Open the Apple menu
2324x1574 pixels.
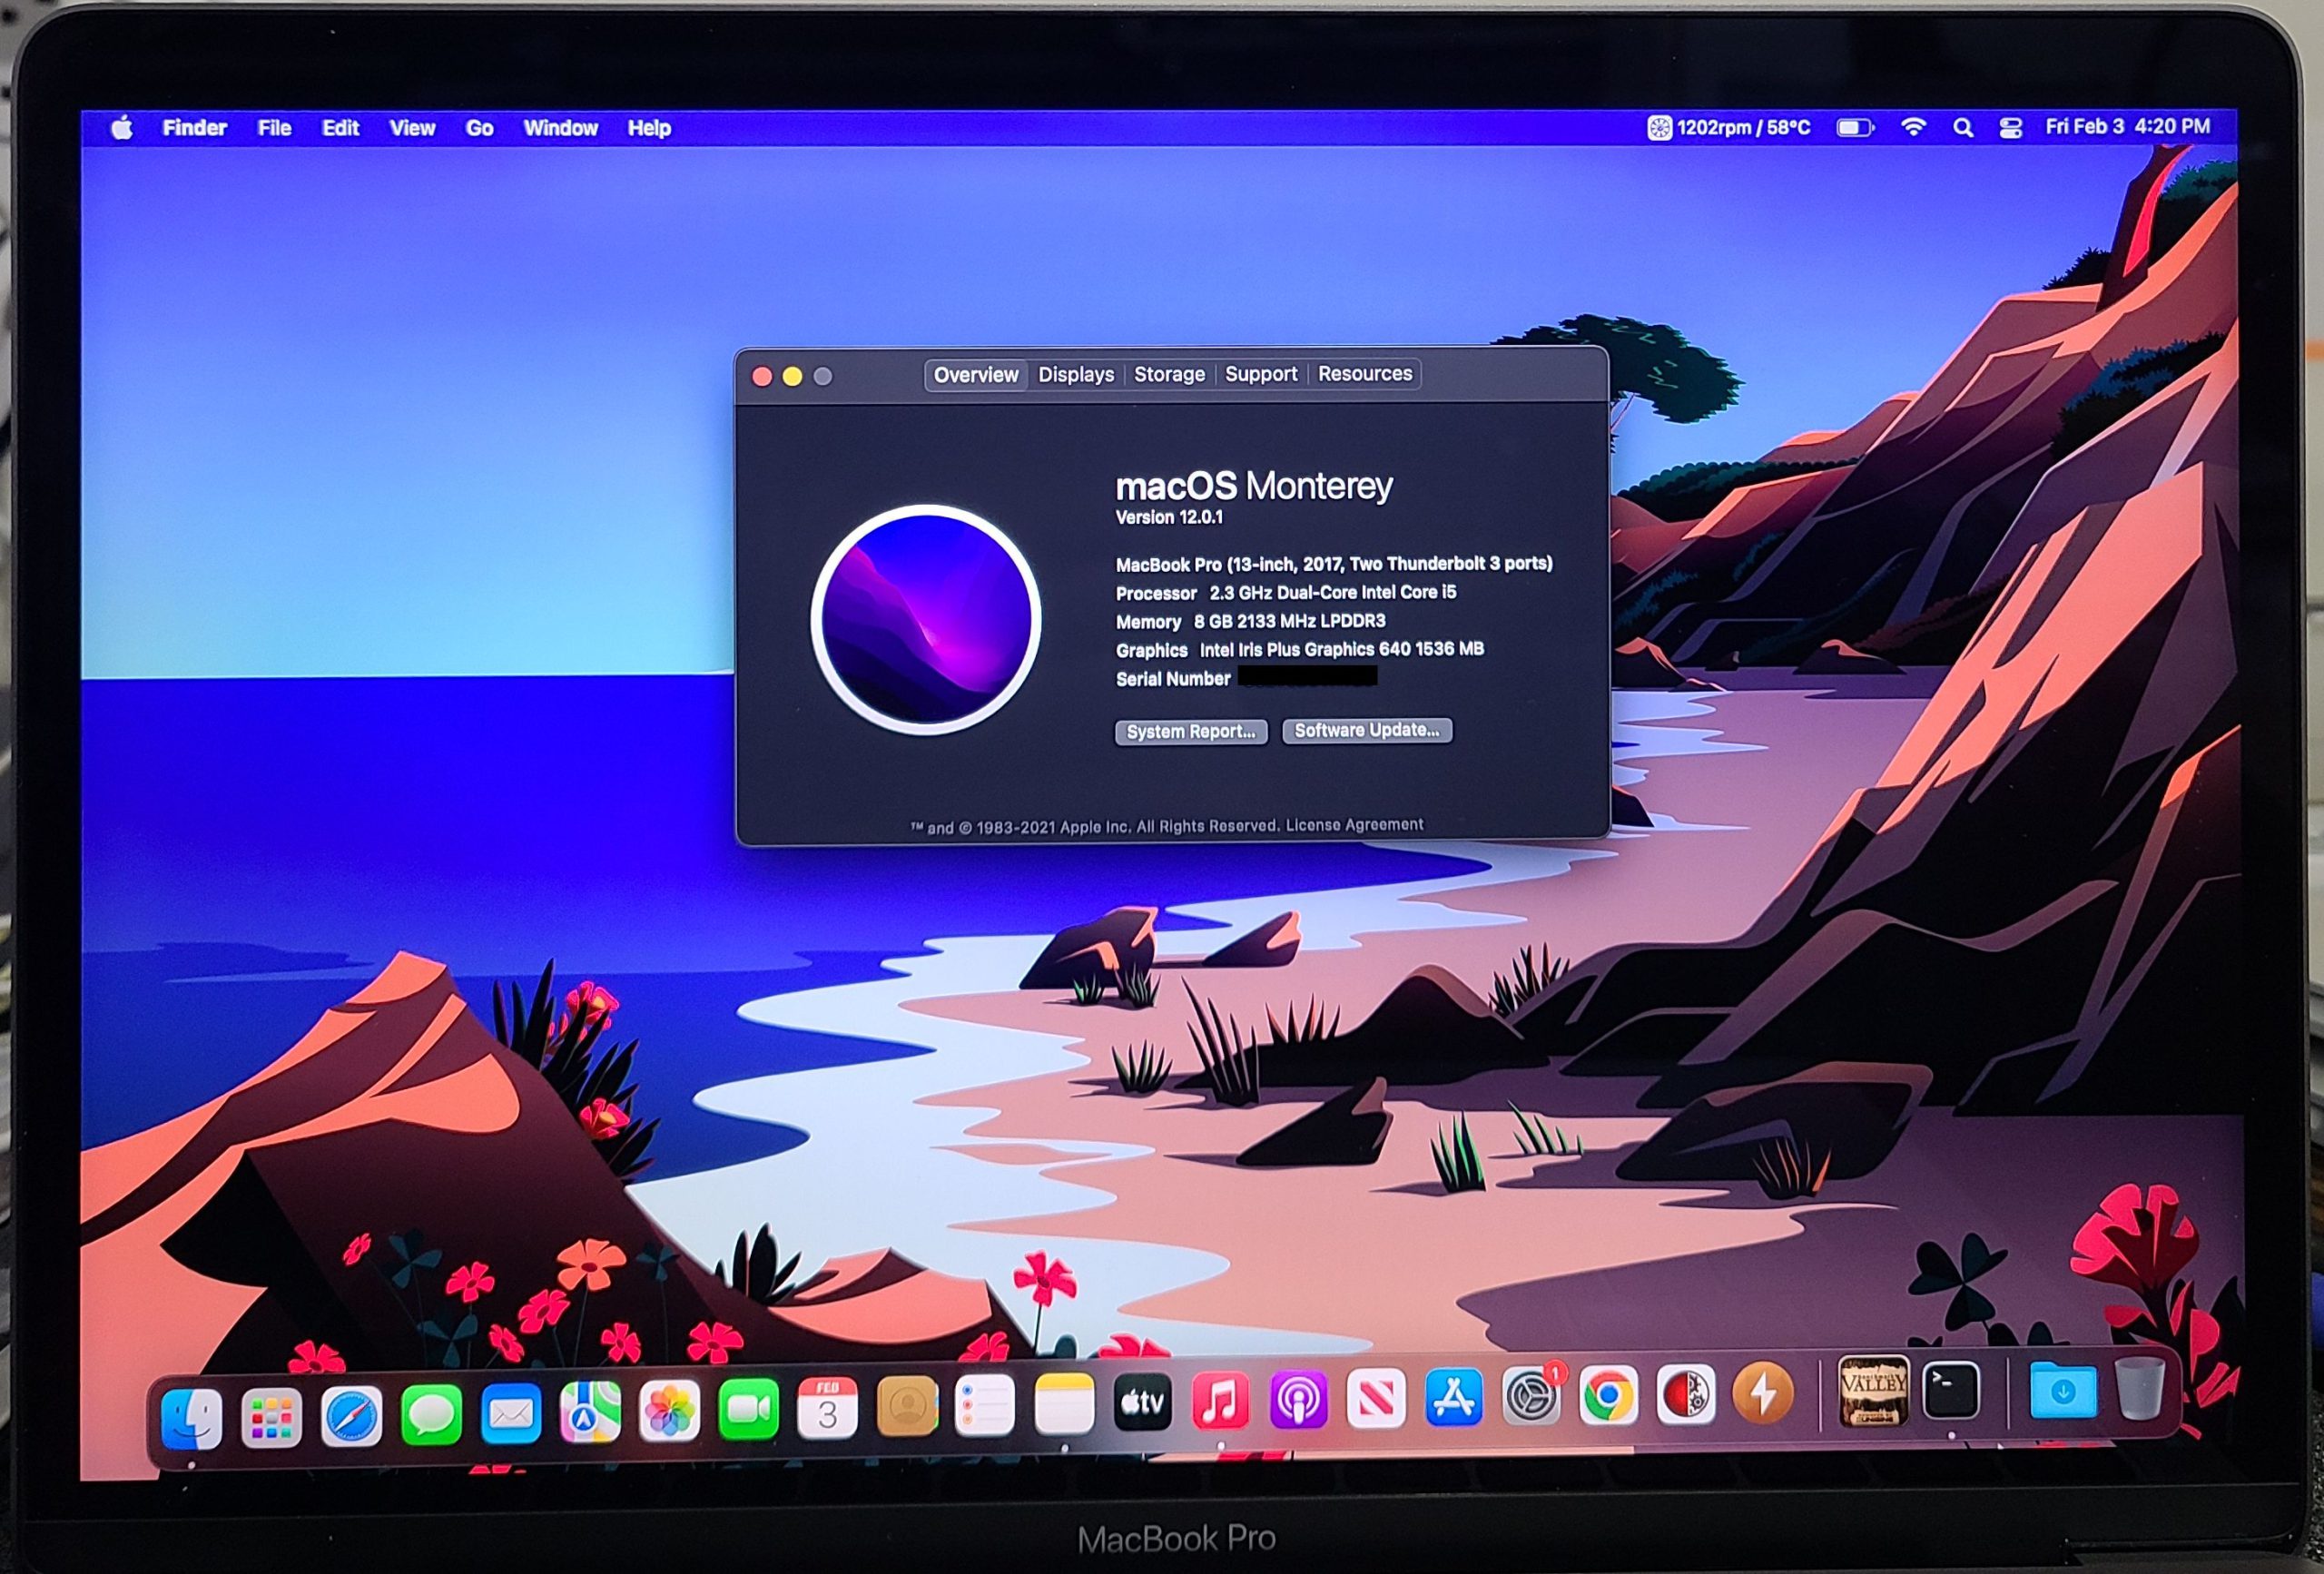pos(122,128)
